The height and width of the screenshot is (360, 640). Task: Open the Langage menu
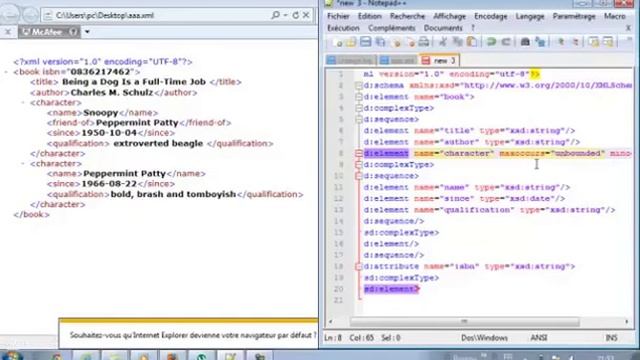point(530,16)
